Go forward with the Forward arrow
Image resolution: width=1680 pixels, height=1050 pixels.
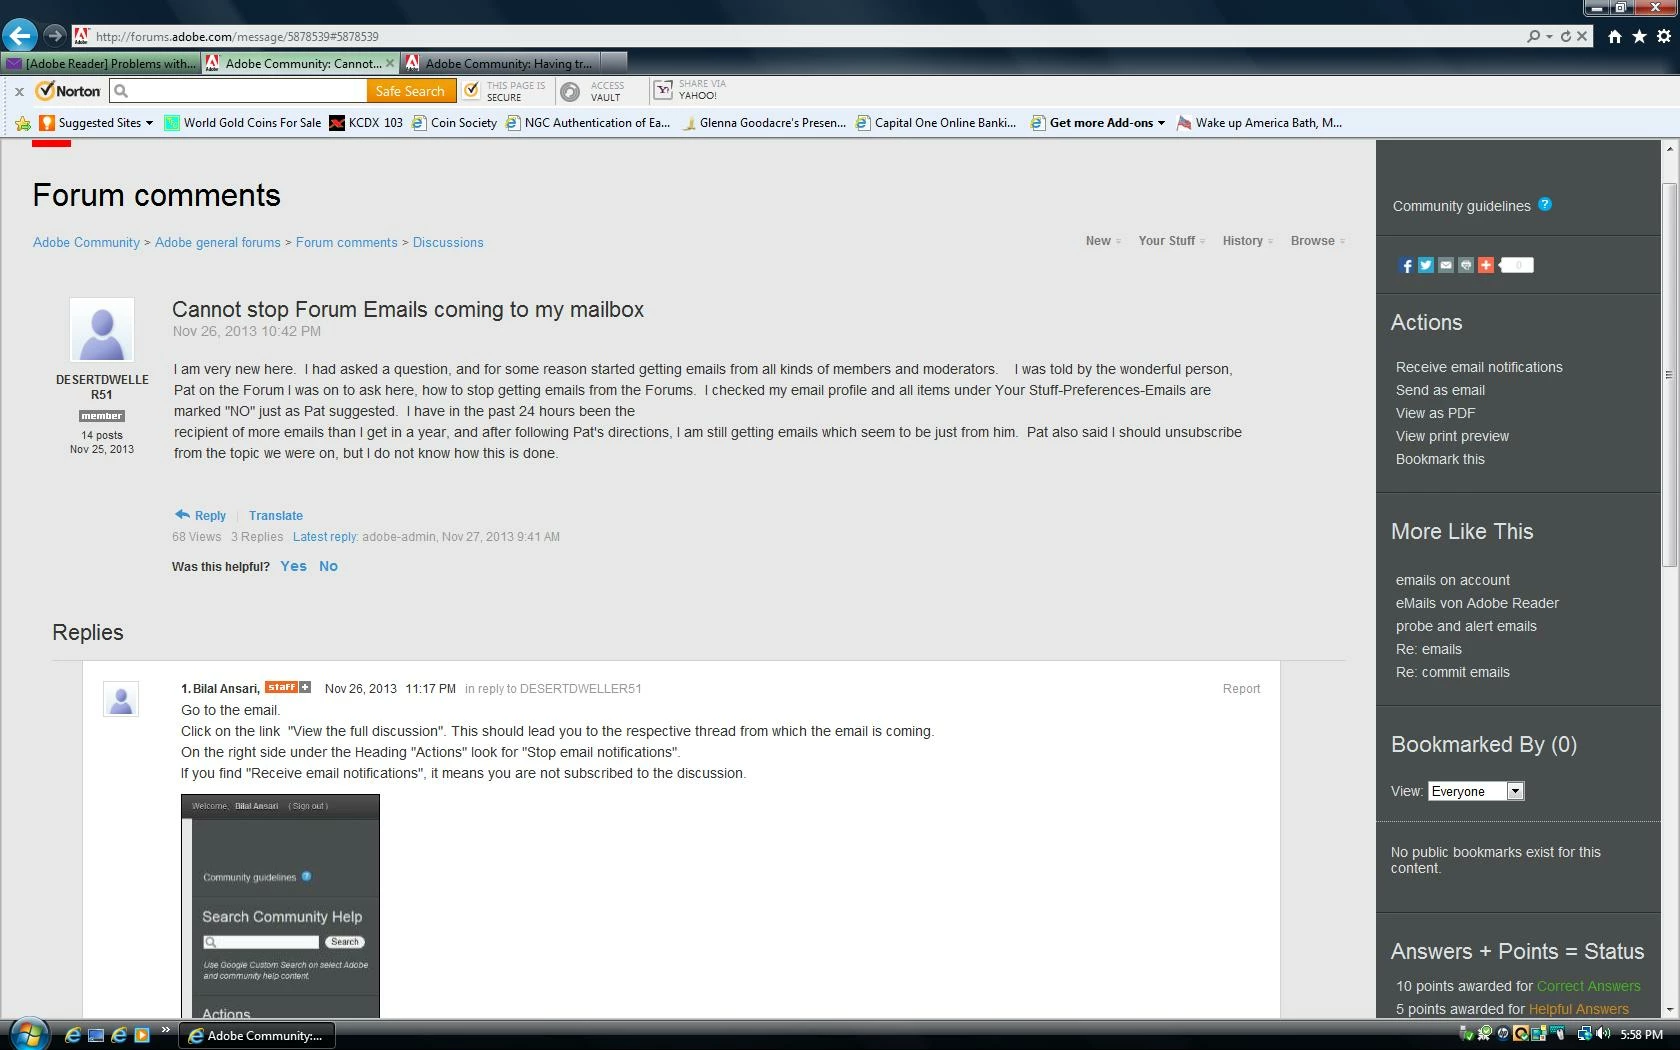coord(55,36)
